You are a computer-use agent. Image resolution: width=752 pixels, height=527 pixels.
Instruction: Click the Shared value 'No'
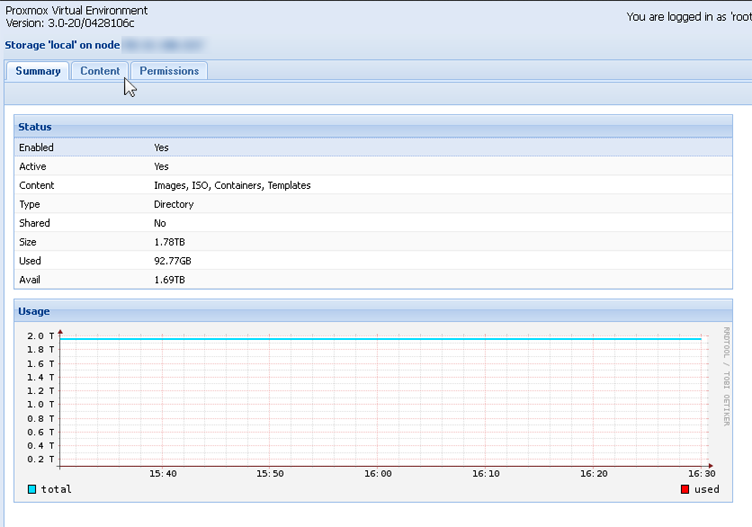coord(160,223)
